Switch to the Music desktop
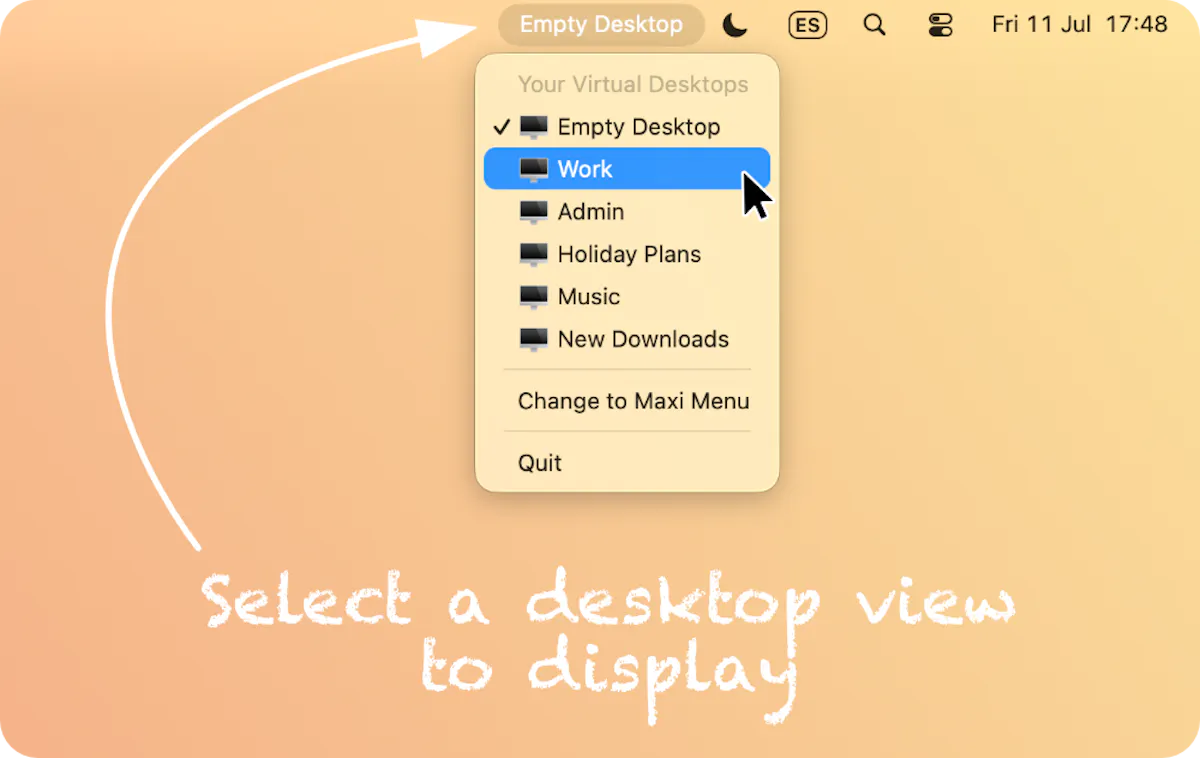This screenshot has height=758, width=1200. coord(627,297)
